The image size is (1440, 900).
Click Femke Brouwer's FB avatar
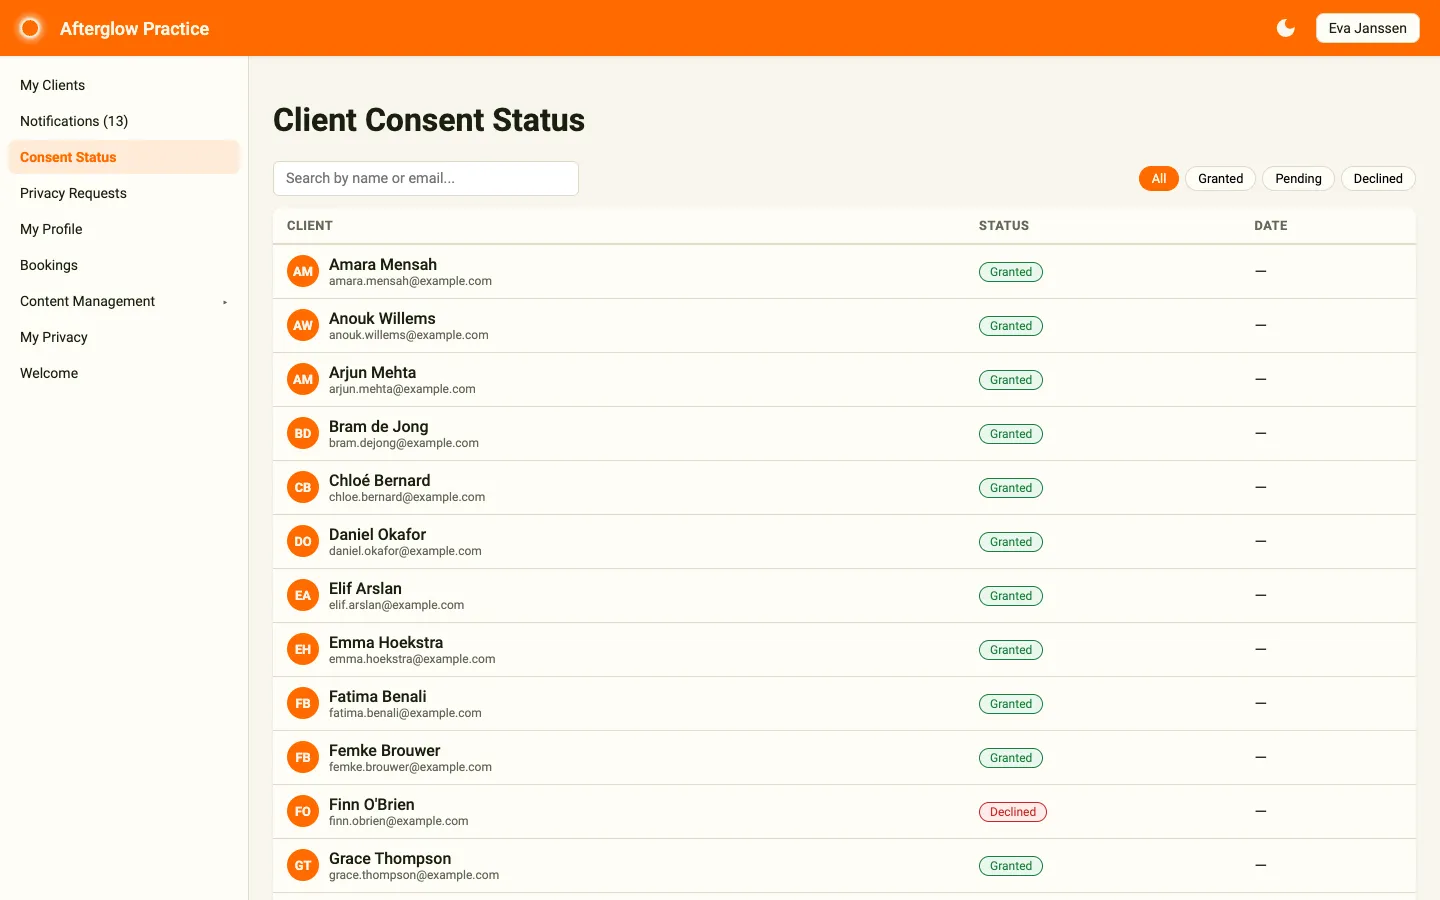pyautogui.click(x=303, y=757)
